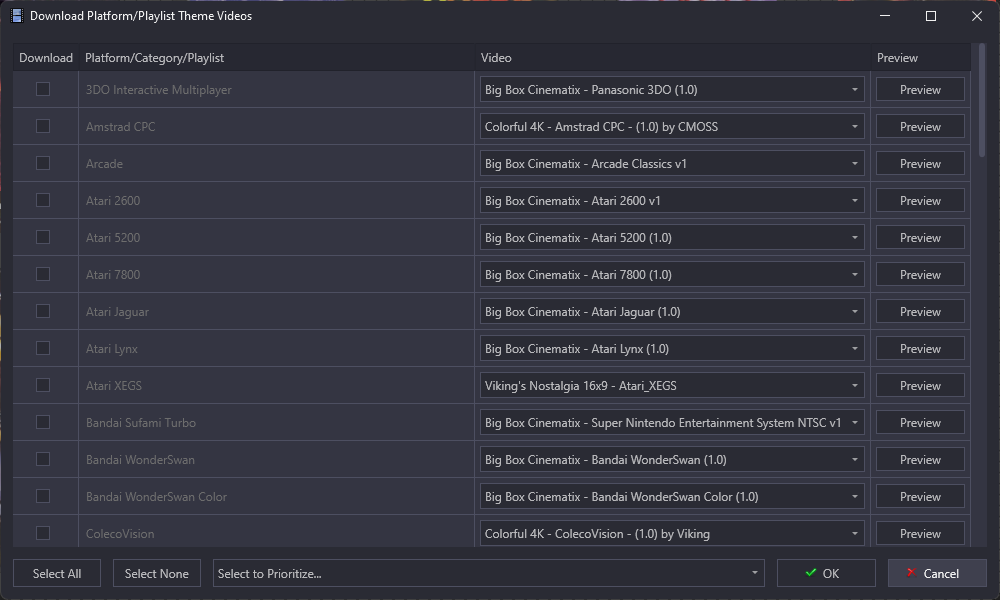This screenshot has width=1000, height=600.
Task: Open the Atari 5200 (1.0) video dropdown
Action: point(672,237)
